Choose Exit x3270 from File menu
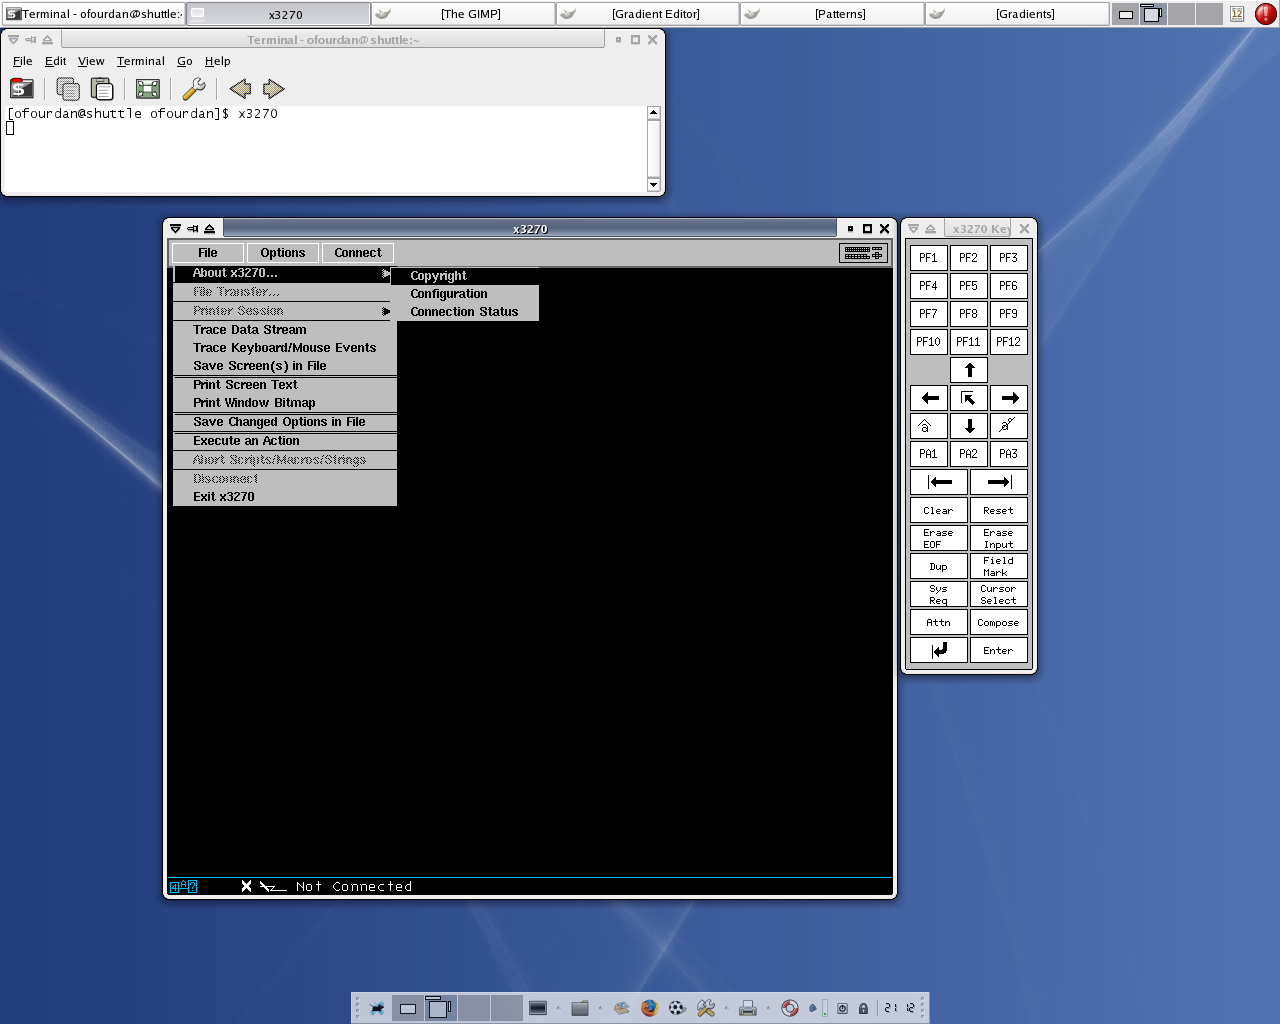The image size is (1280, 1024). click(x=224, y=497)
